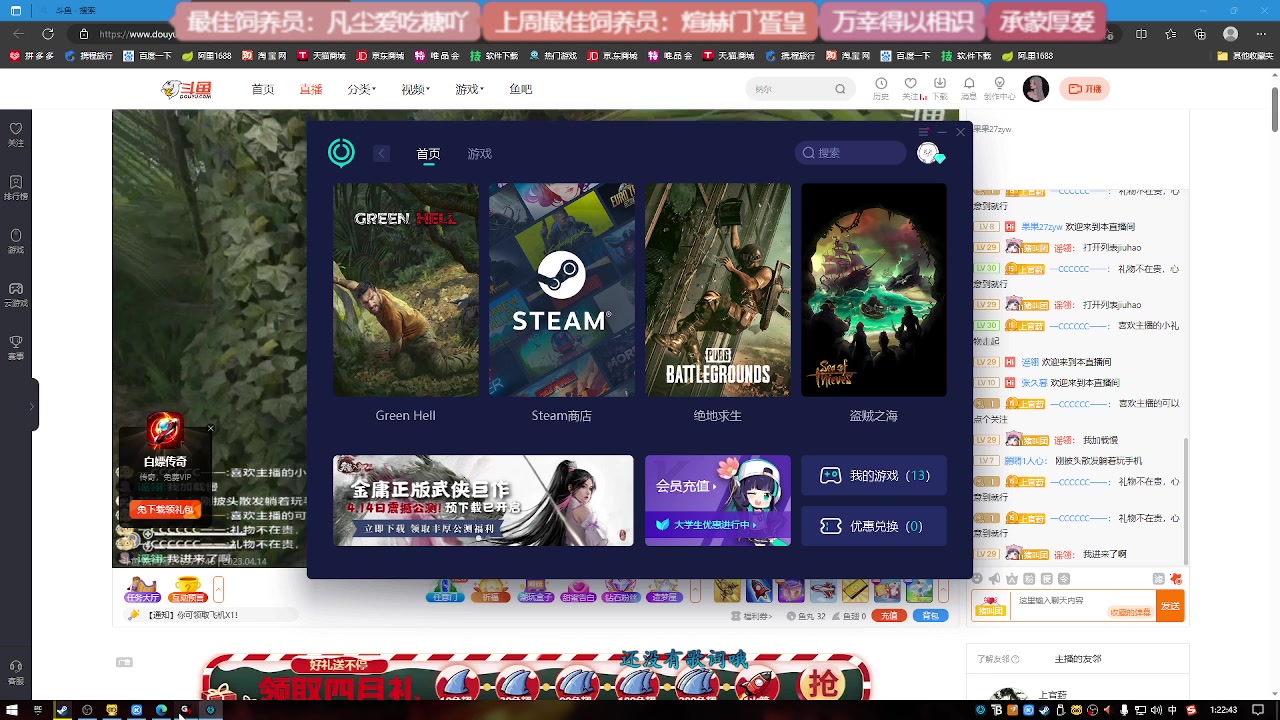Viewport: 1280px width, 720px height.
Task: Click the Douyu user avatar in header
Action: (x=1036, y=89)
